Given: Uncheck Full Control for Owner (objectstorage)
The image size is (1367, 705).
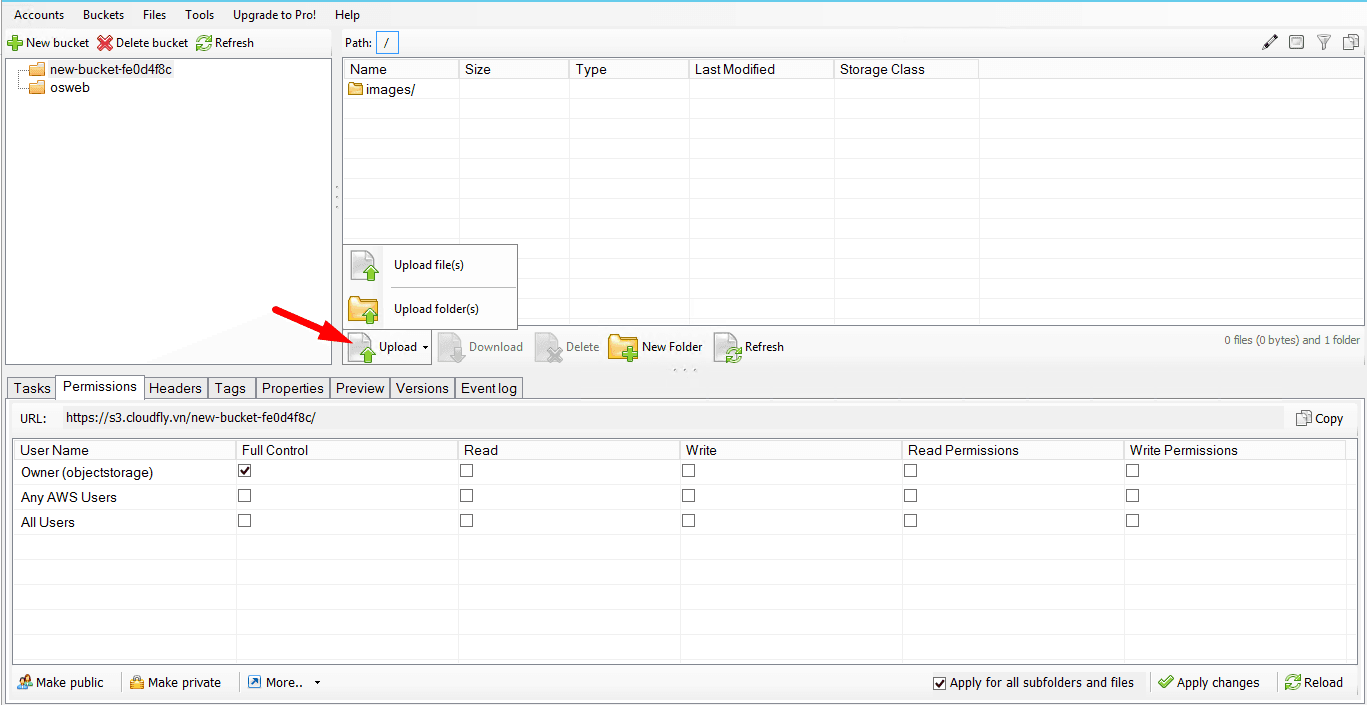Looking at the screenshot, I should (244, 470).
